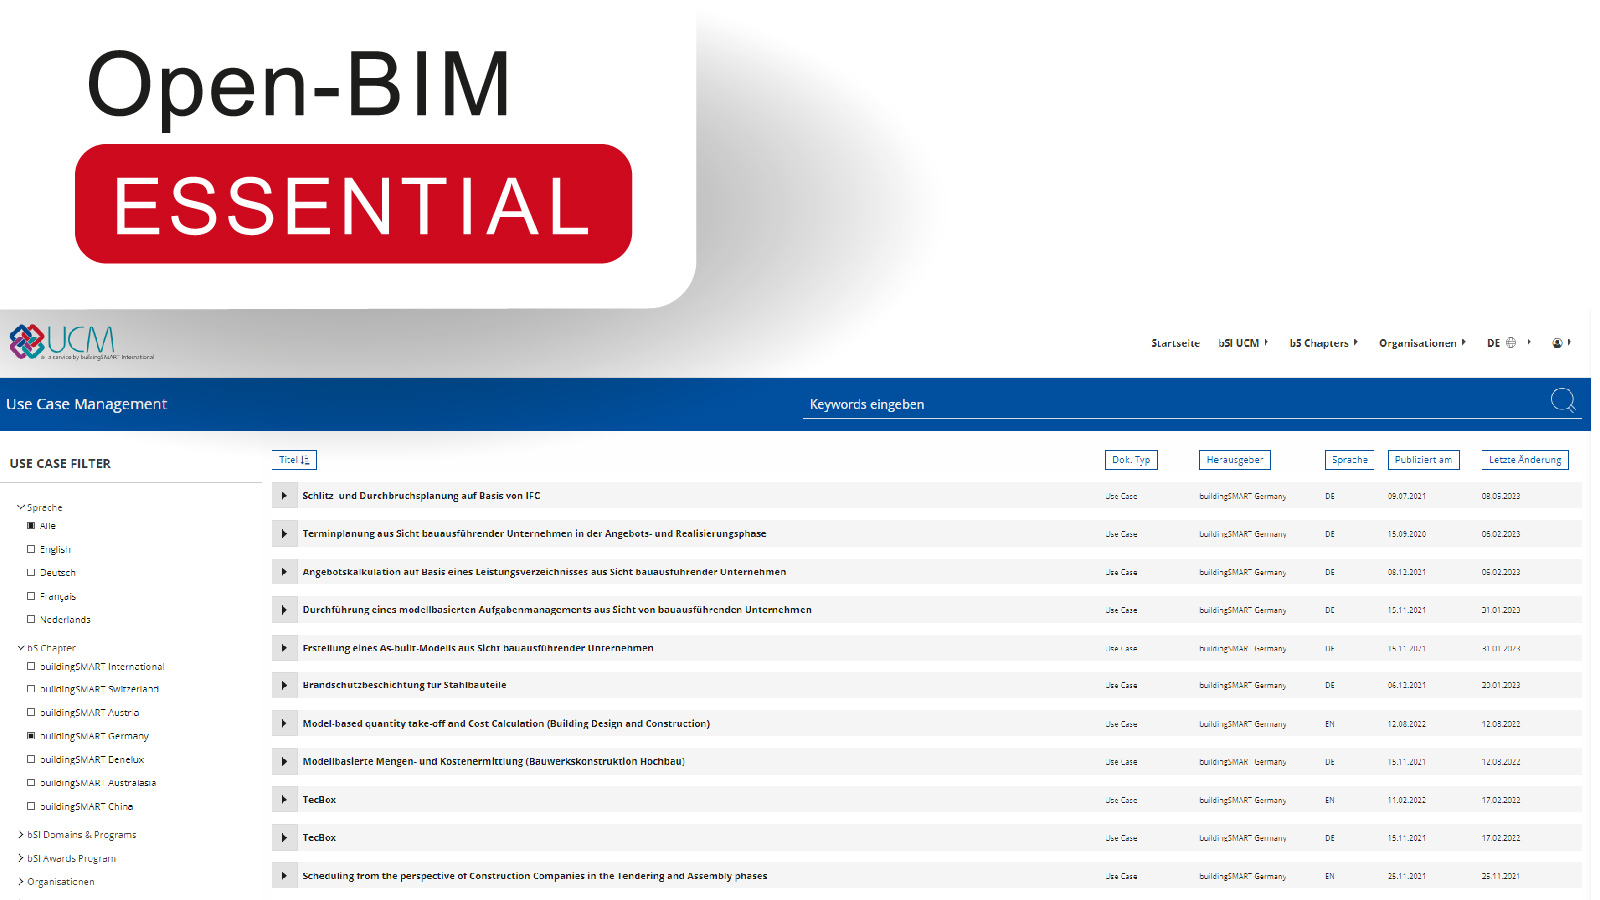Expand the Terminplanung row arrow
This screenshot has height=900, width=1600.
click(x=285, y=534)
